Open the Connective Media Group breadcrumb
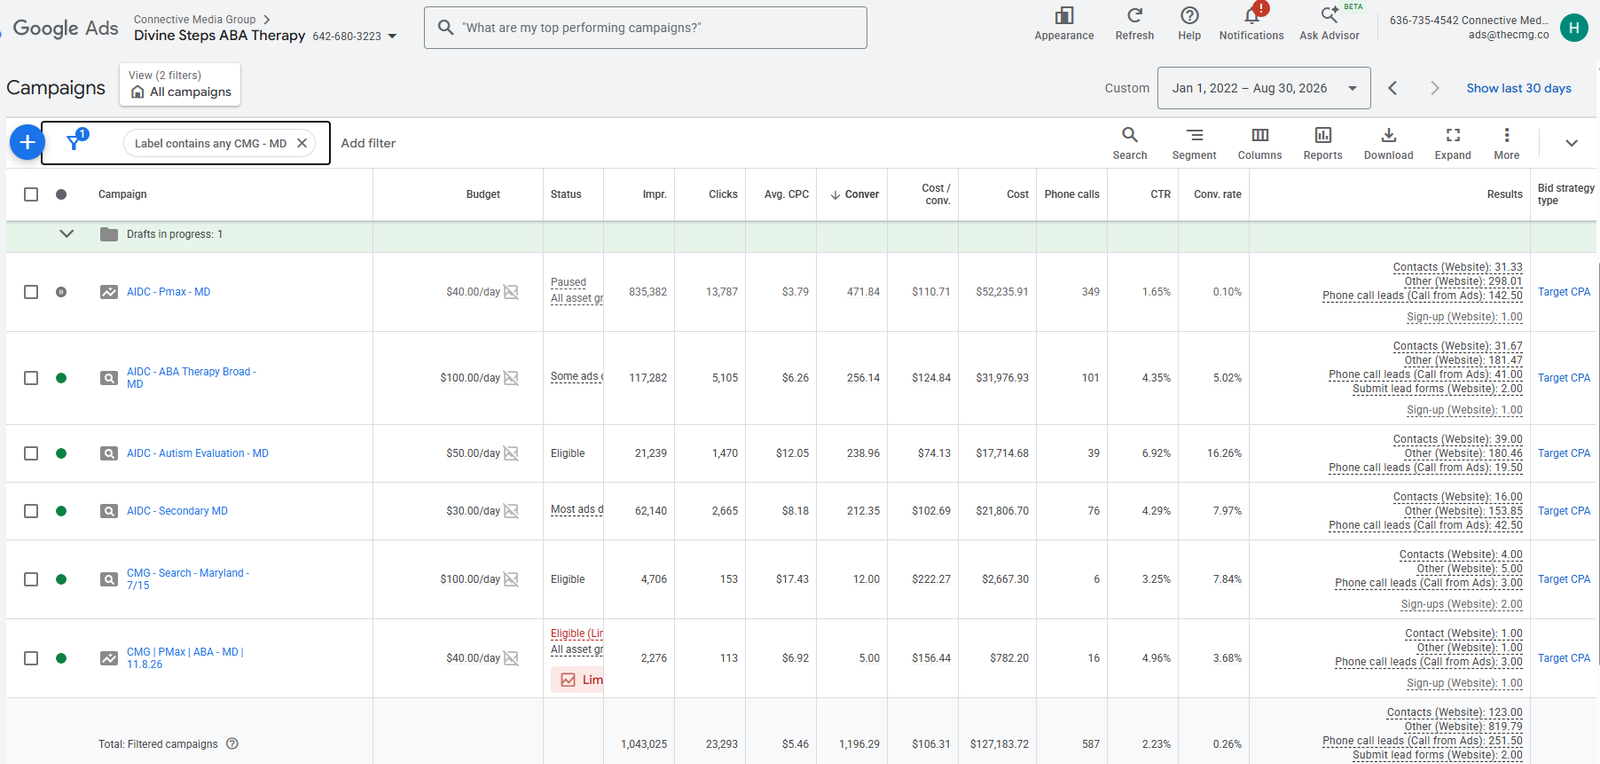Image resolution: width=1600 pixels, height=764 pixels. [x=195, y=19]
